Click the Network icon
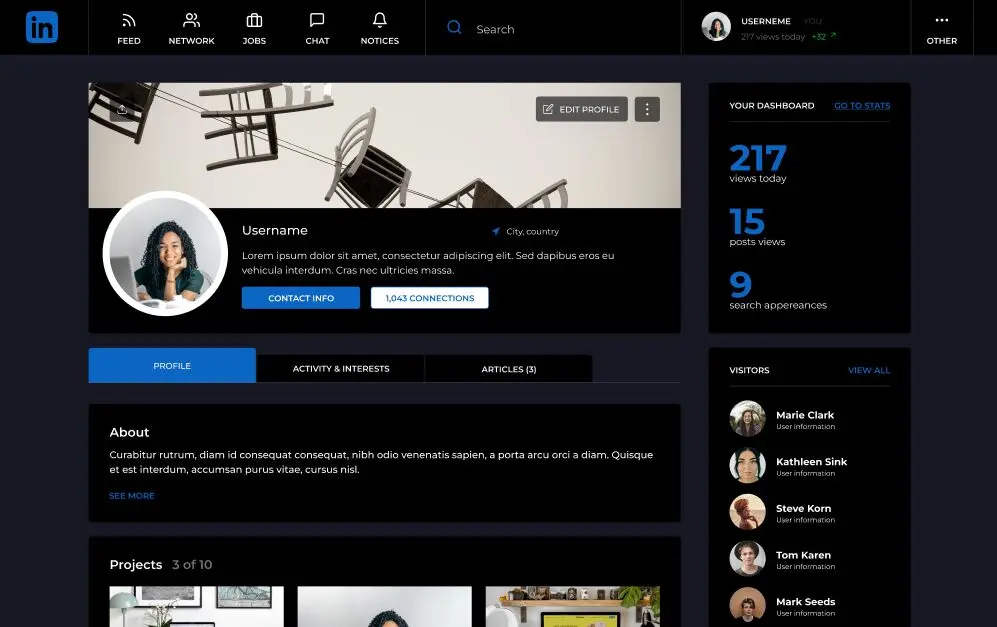 tap(191, 28)
